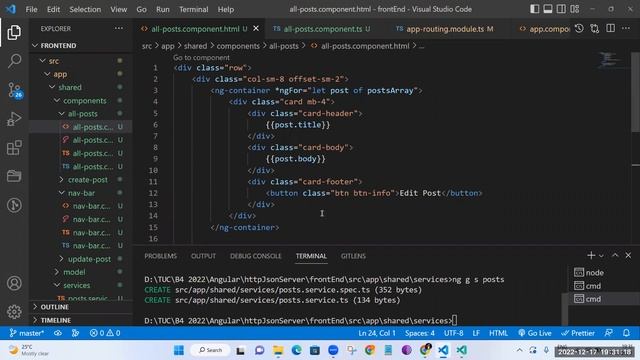
Task: Close the terminal panel
Action: (628, 256)
